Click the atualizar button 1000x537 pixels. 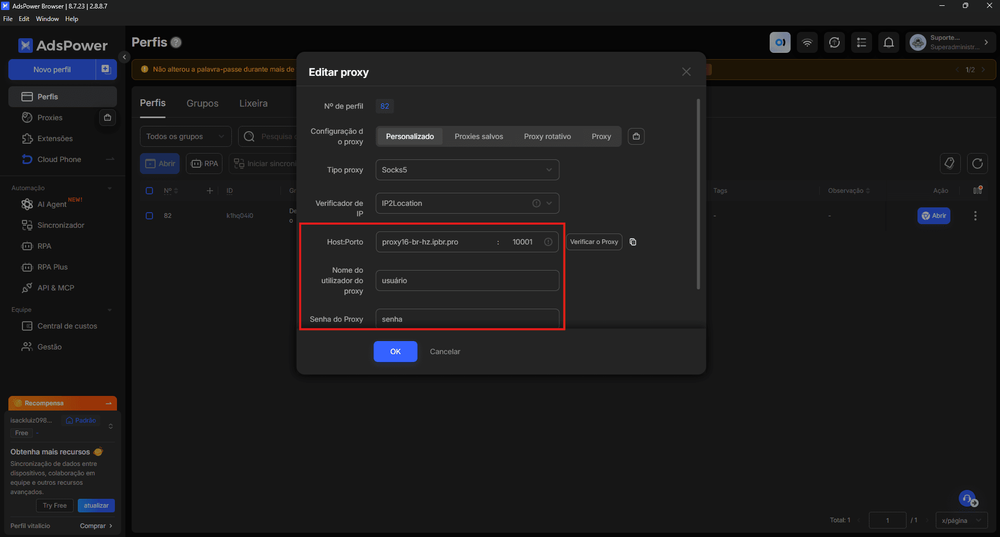[x=96, y=506]
